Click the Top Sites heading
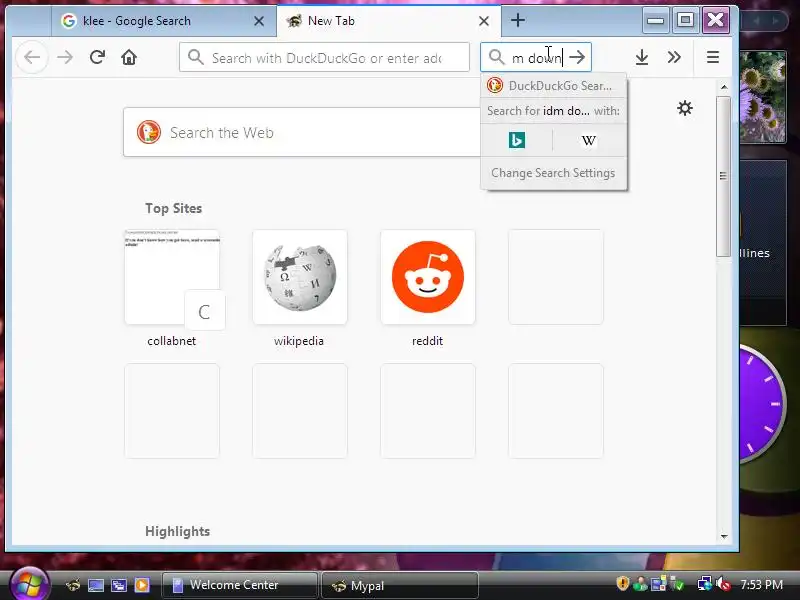 pyautogui.click(x=173, y=208)
